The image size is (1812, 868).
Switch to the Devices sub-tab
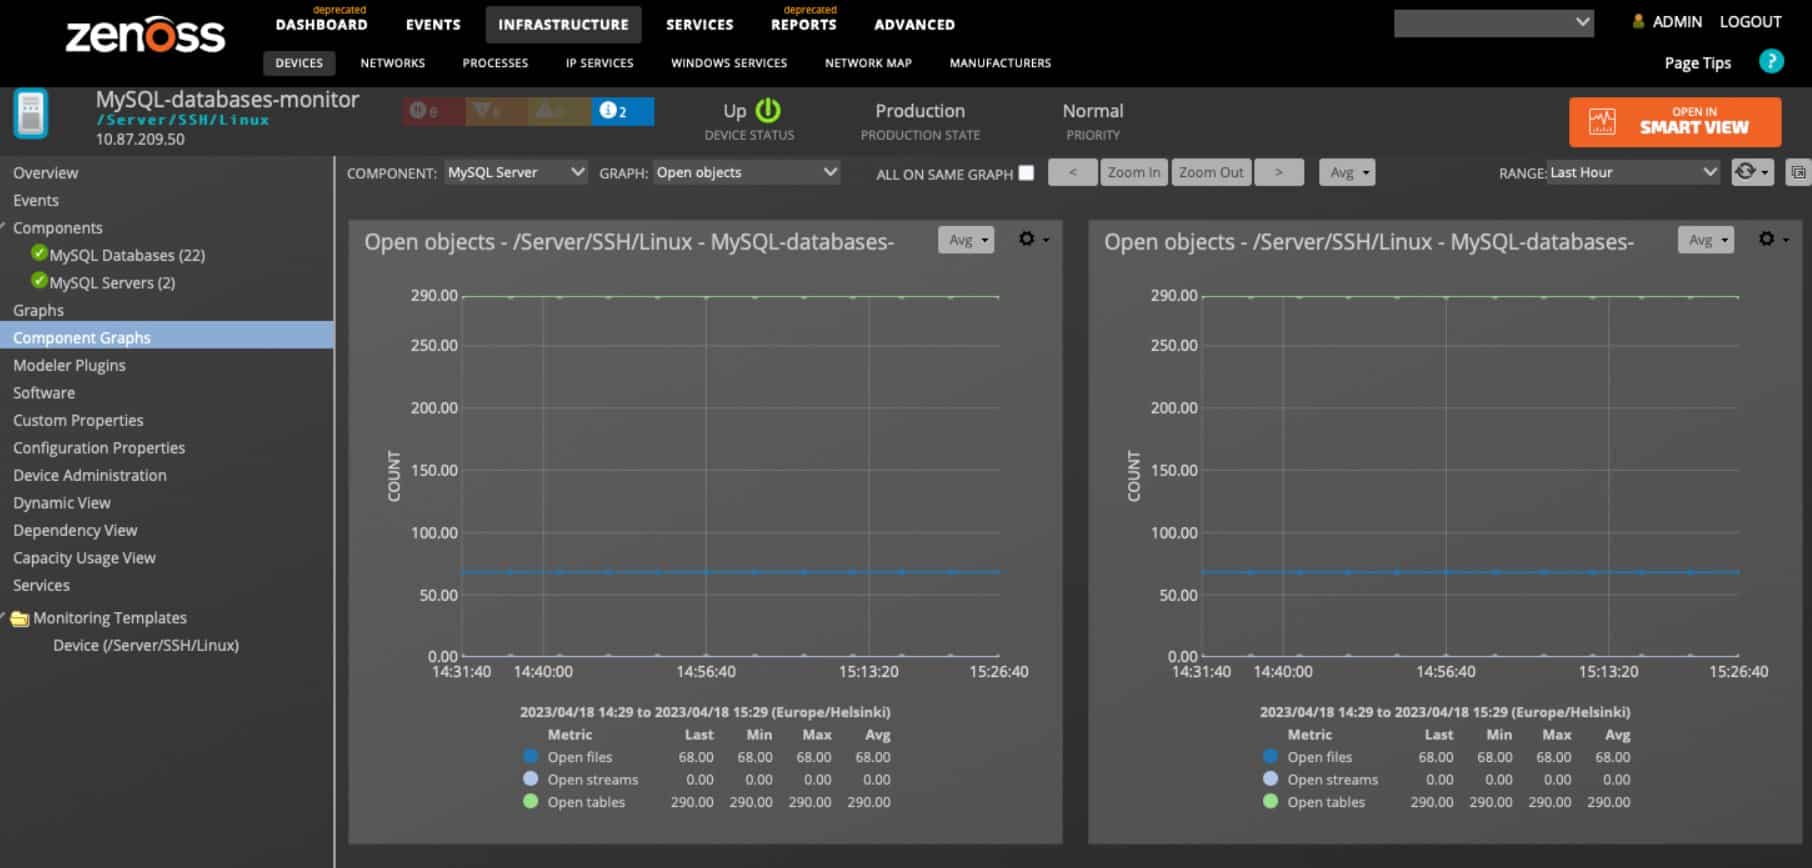(299, 62)
